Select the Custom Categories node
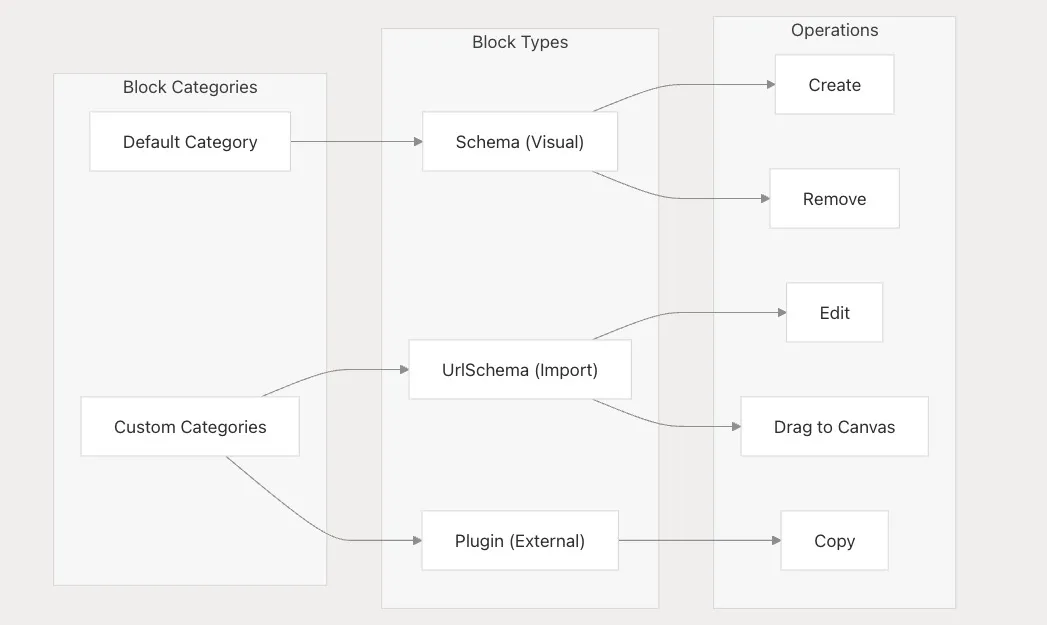 [x=190, y=427]
